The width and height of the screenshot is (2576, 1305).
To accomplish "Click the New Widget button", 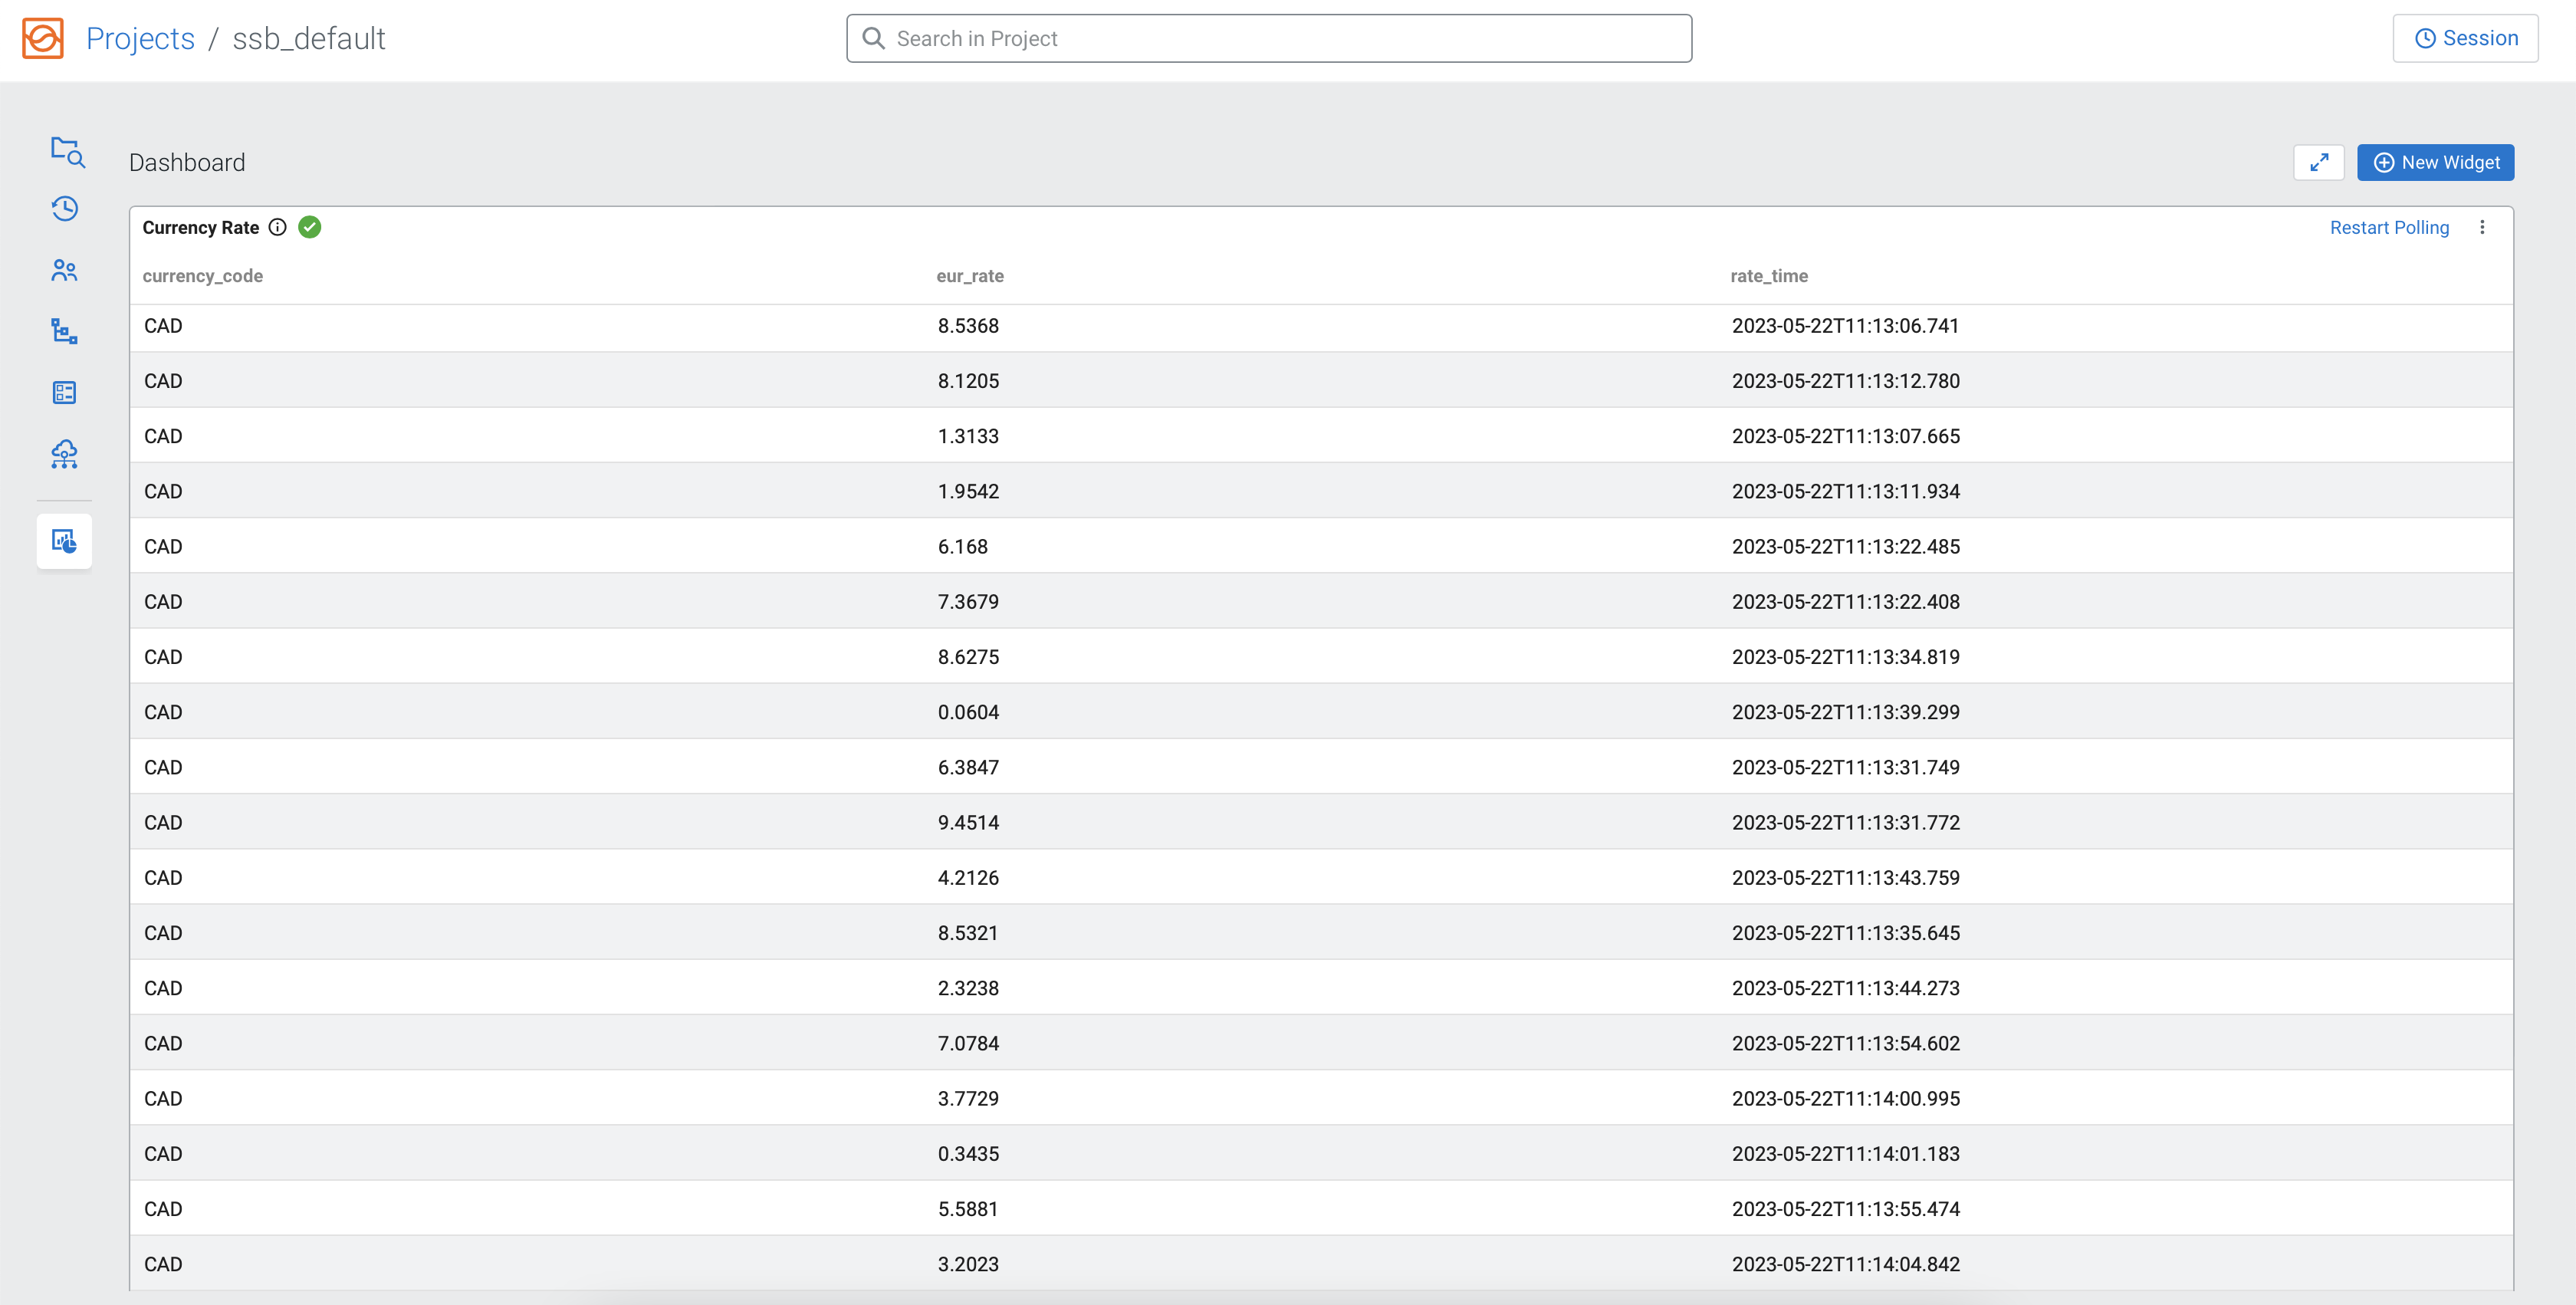I will (x=2435, y=162).
